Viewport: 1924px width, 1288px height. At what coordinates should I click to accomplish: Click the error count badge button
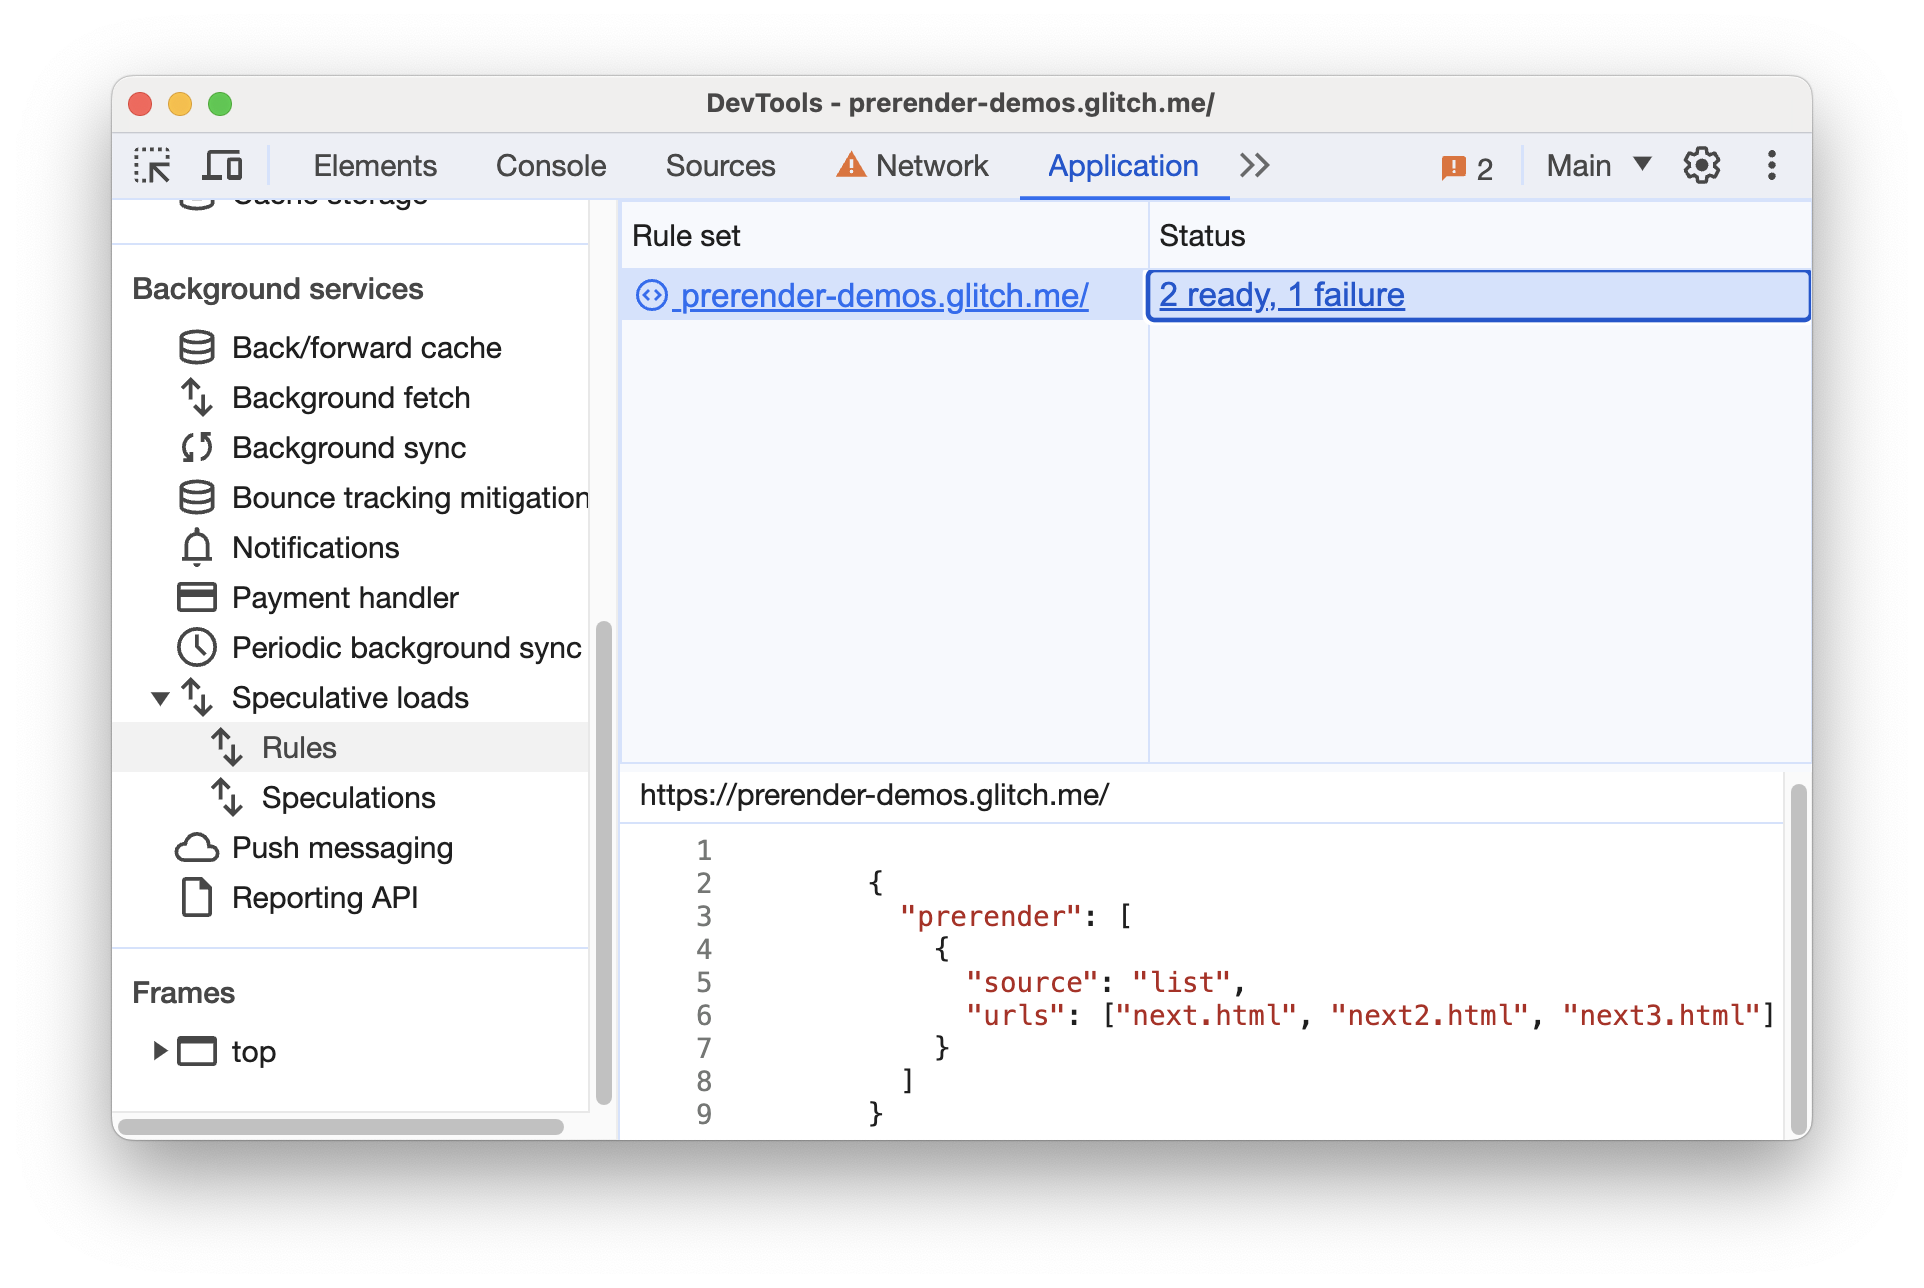1474,164
